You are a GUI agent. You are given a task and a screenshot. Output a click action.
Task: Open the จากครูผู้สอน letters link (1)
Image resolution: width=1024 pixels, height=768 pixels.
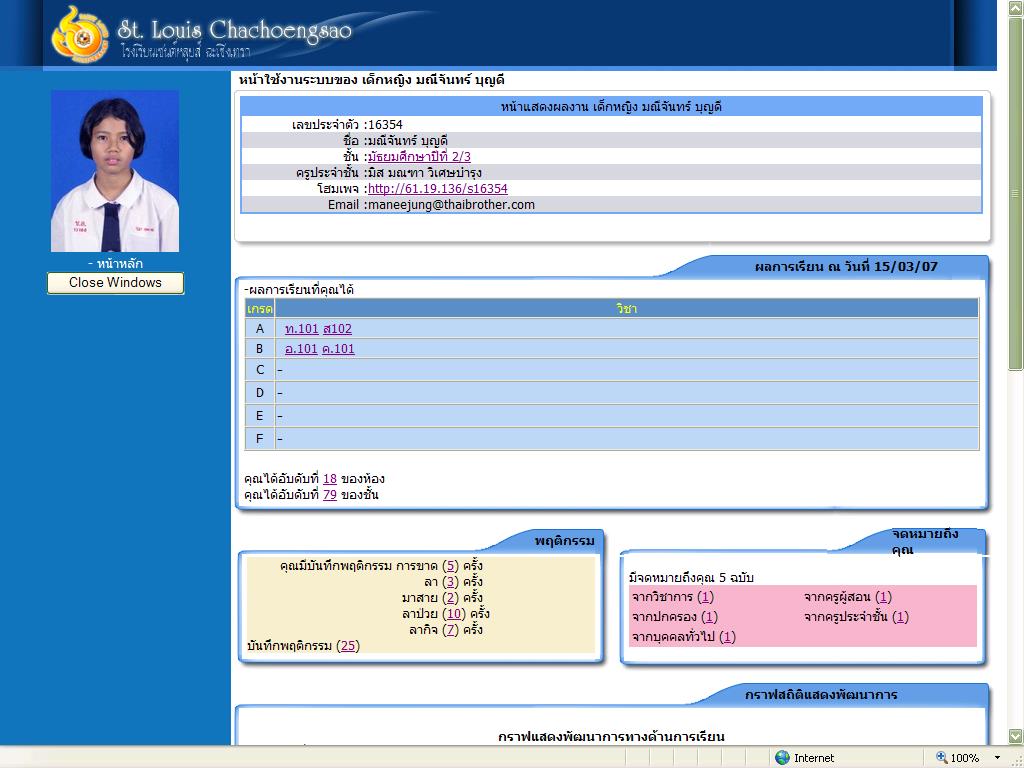(x=883, y=597)
